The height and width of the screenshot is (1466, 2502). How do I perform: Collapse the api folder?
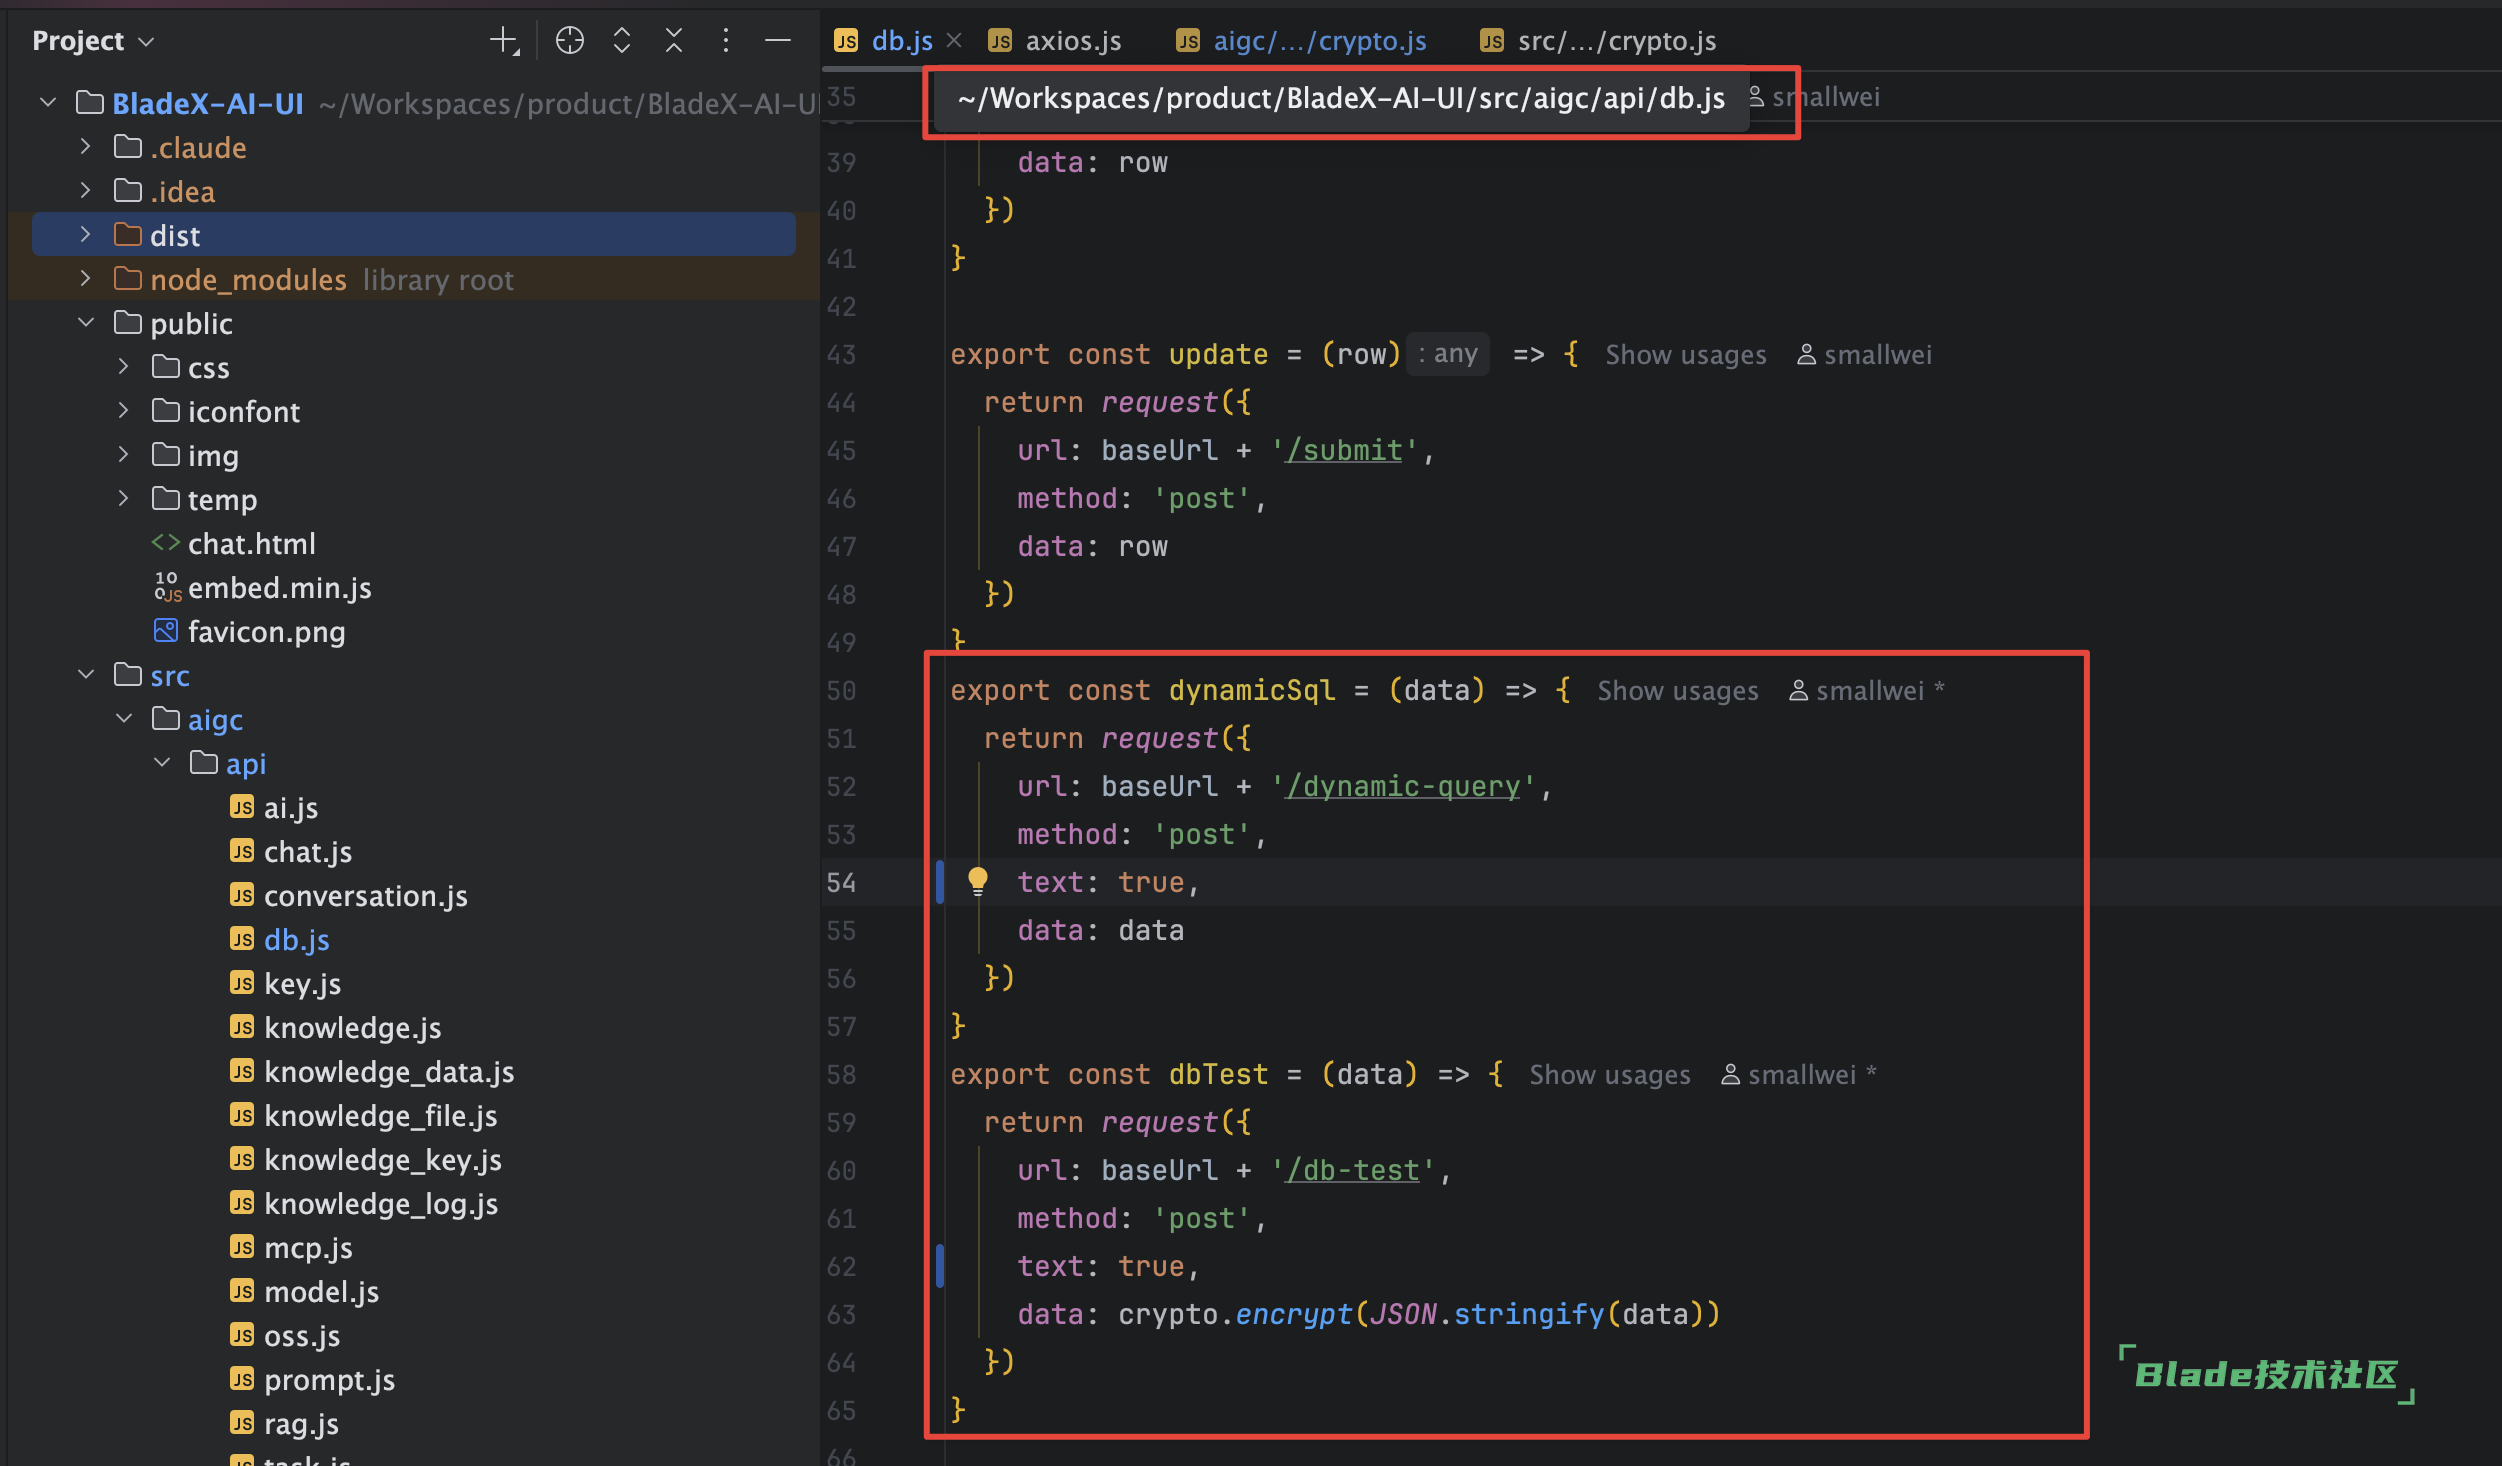click(162, 763)
